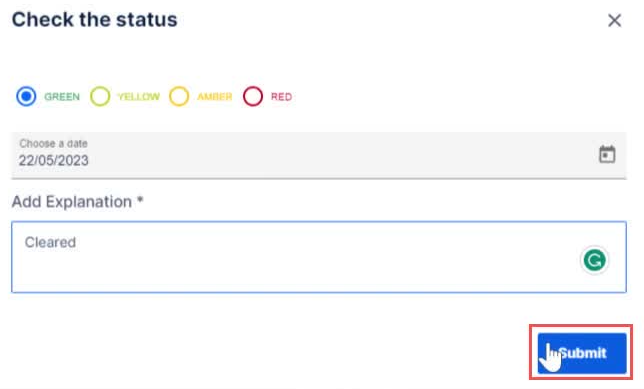This screenshot has height=389, width=644.
Task: Open the calendar date picker icon
Action: coord(607,154)
